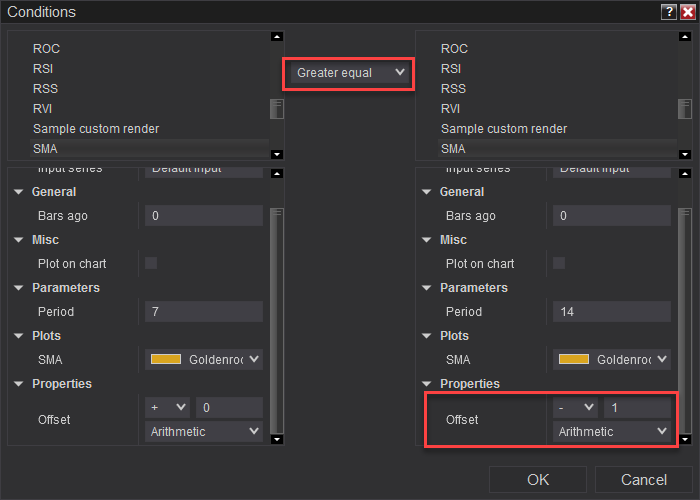
Task: Select Sample custom render in left list
Action: (96, 129)
